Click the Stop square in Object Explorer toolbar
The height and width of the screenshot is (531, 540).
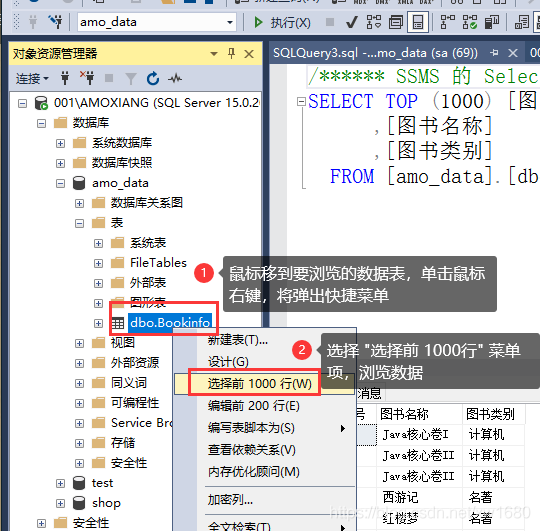(109, 78)
